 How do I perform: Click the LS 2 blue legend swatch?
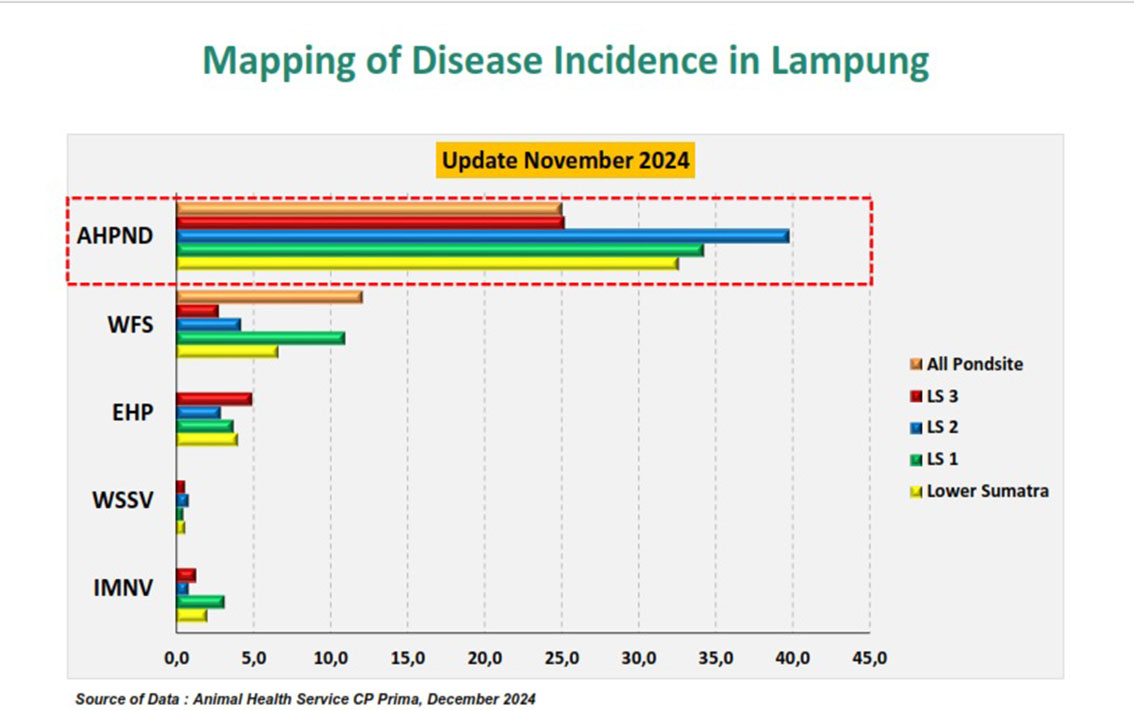pos(916,428)
